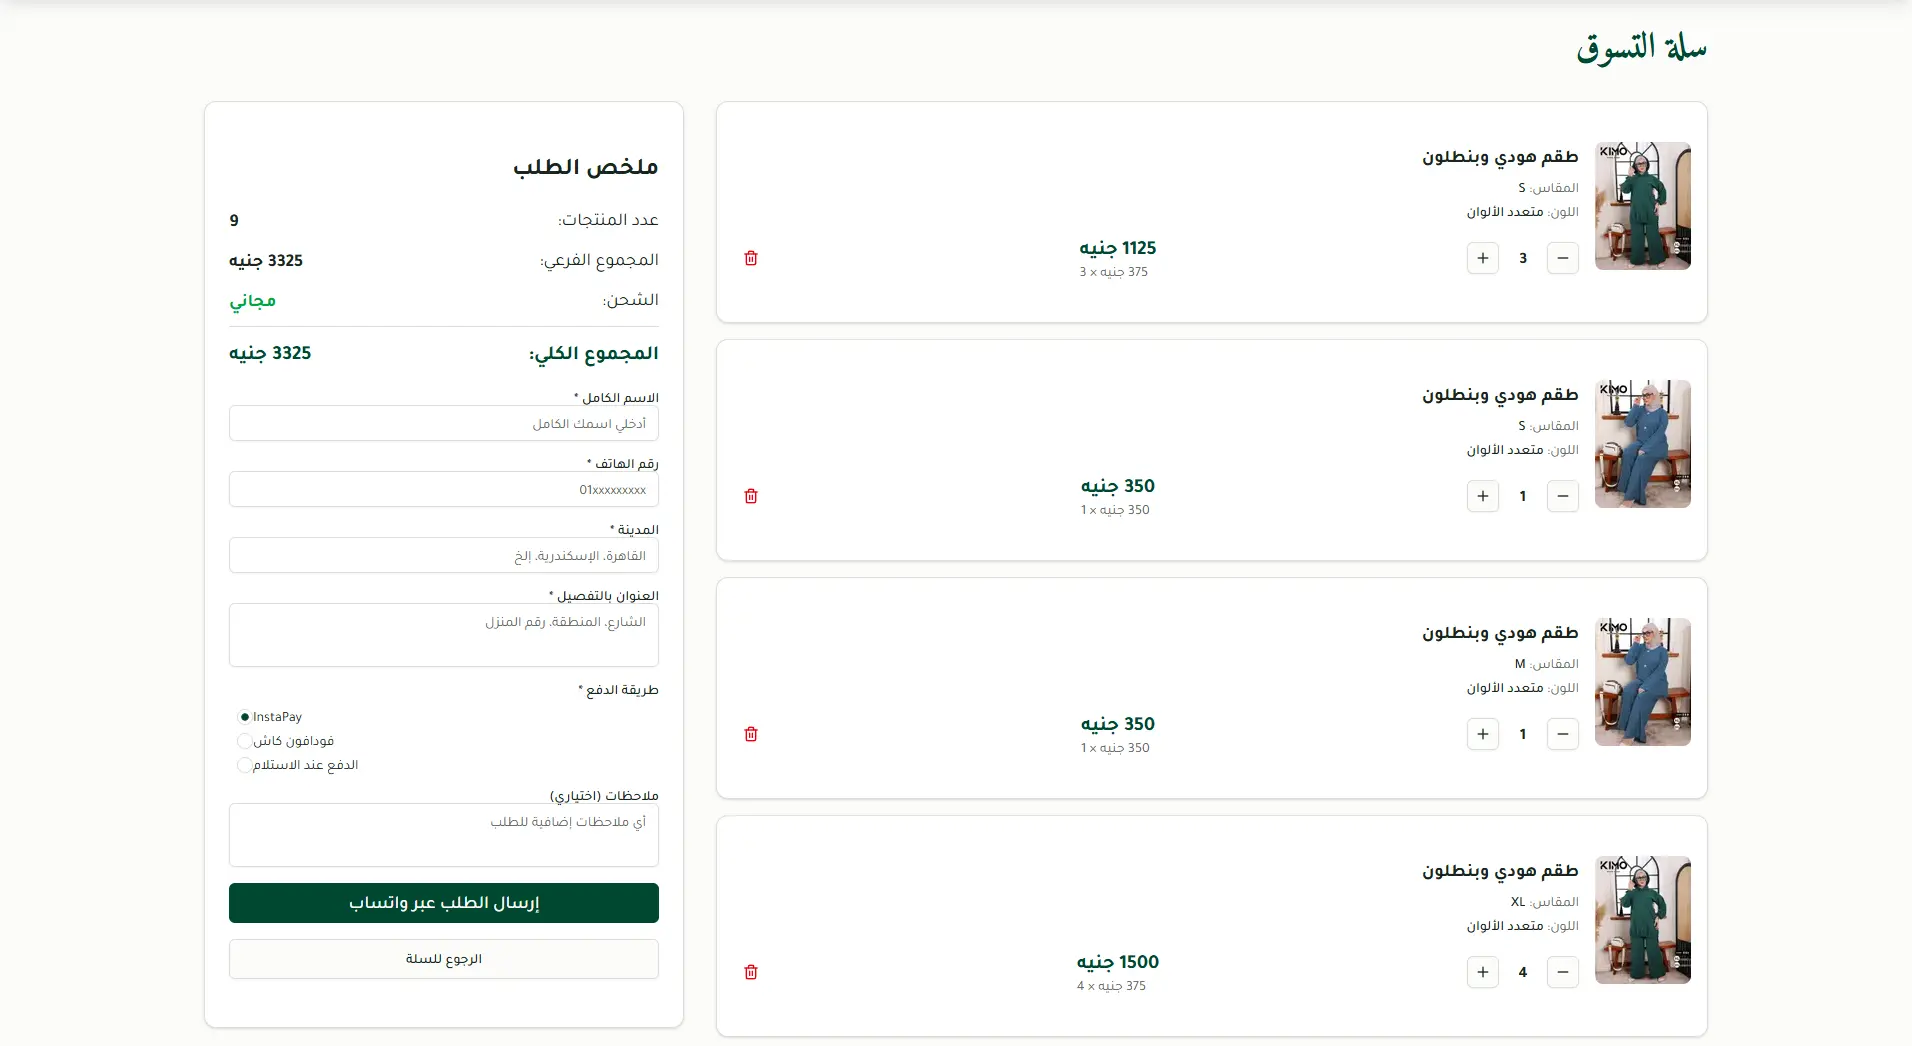Click product title of the 1125 جنيه item
1912x1046 pixels.
click(x=1500, y=157)
